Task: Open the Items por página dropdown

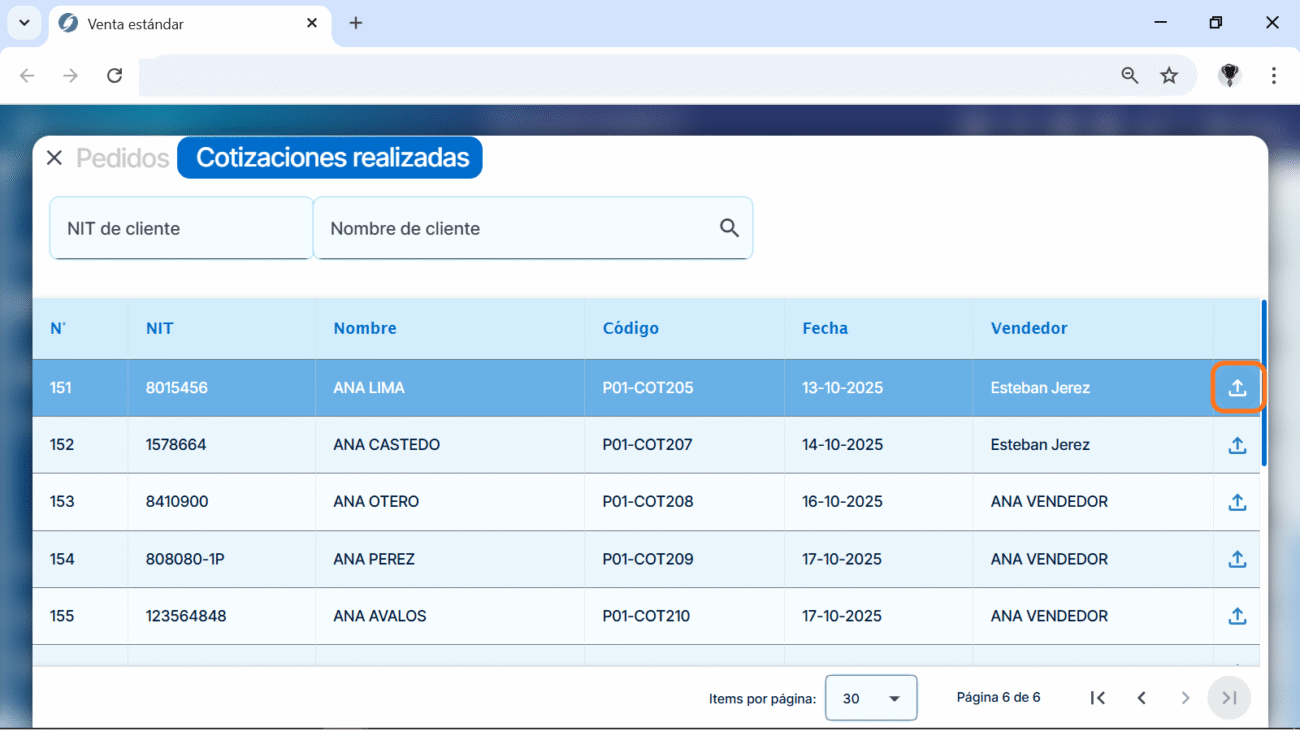Action: coord(870,698)
